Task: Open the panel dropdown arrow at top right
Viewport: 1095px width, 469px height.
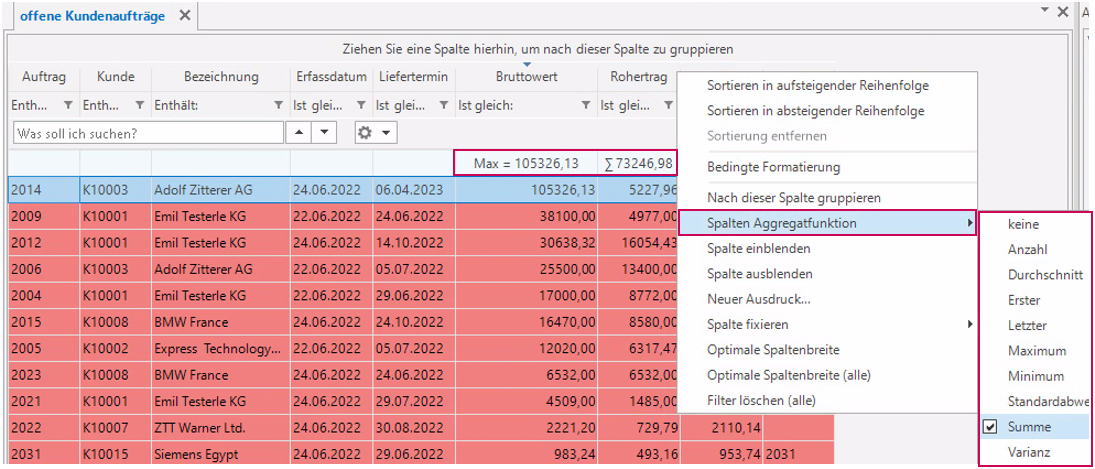Action: click(1045, 9)
